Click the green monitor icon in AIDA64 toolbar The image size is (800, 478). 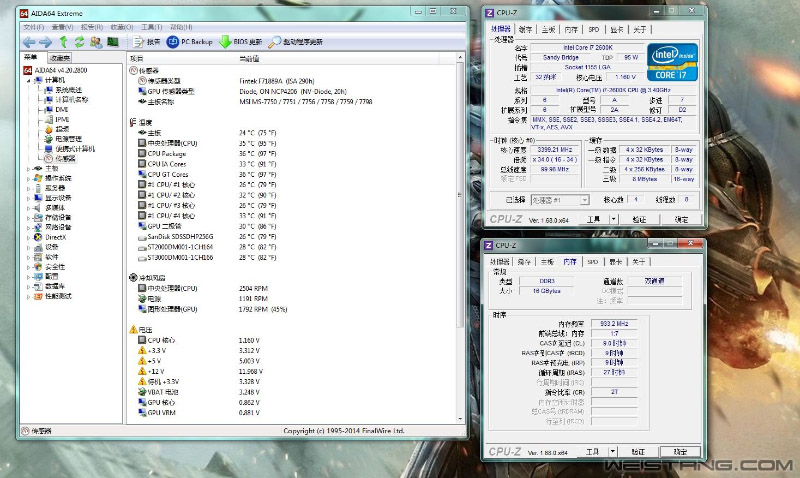(113, 42)
